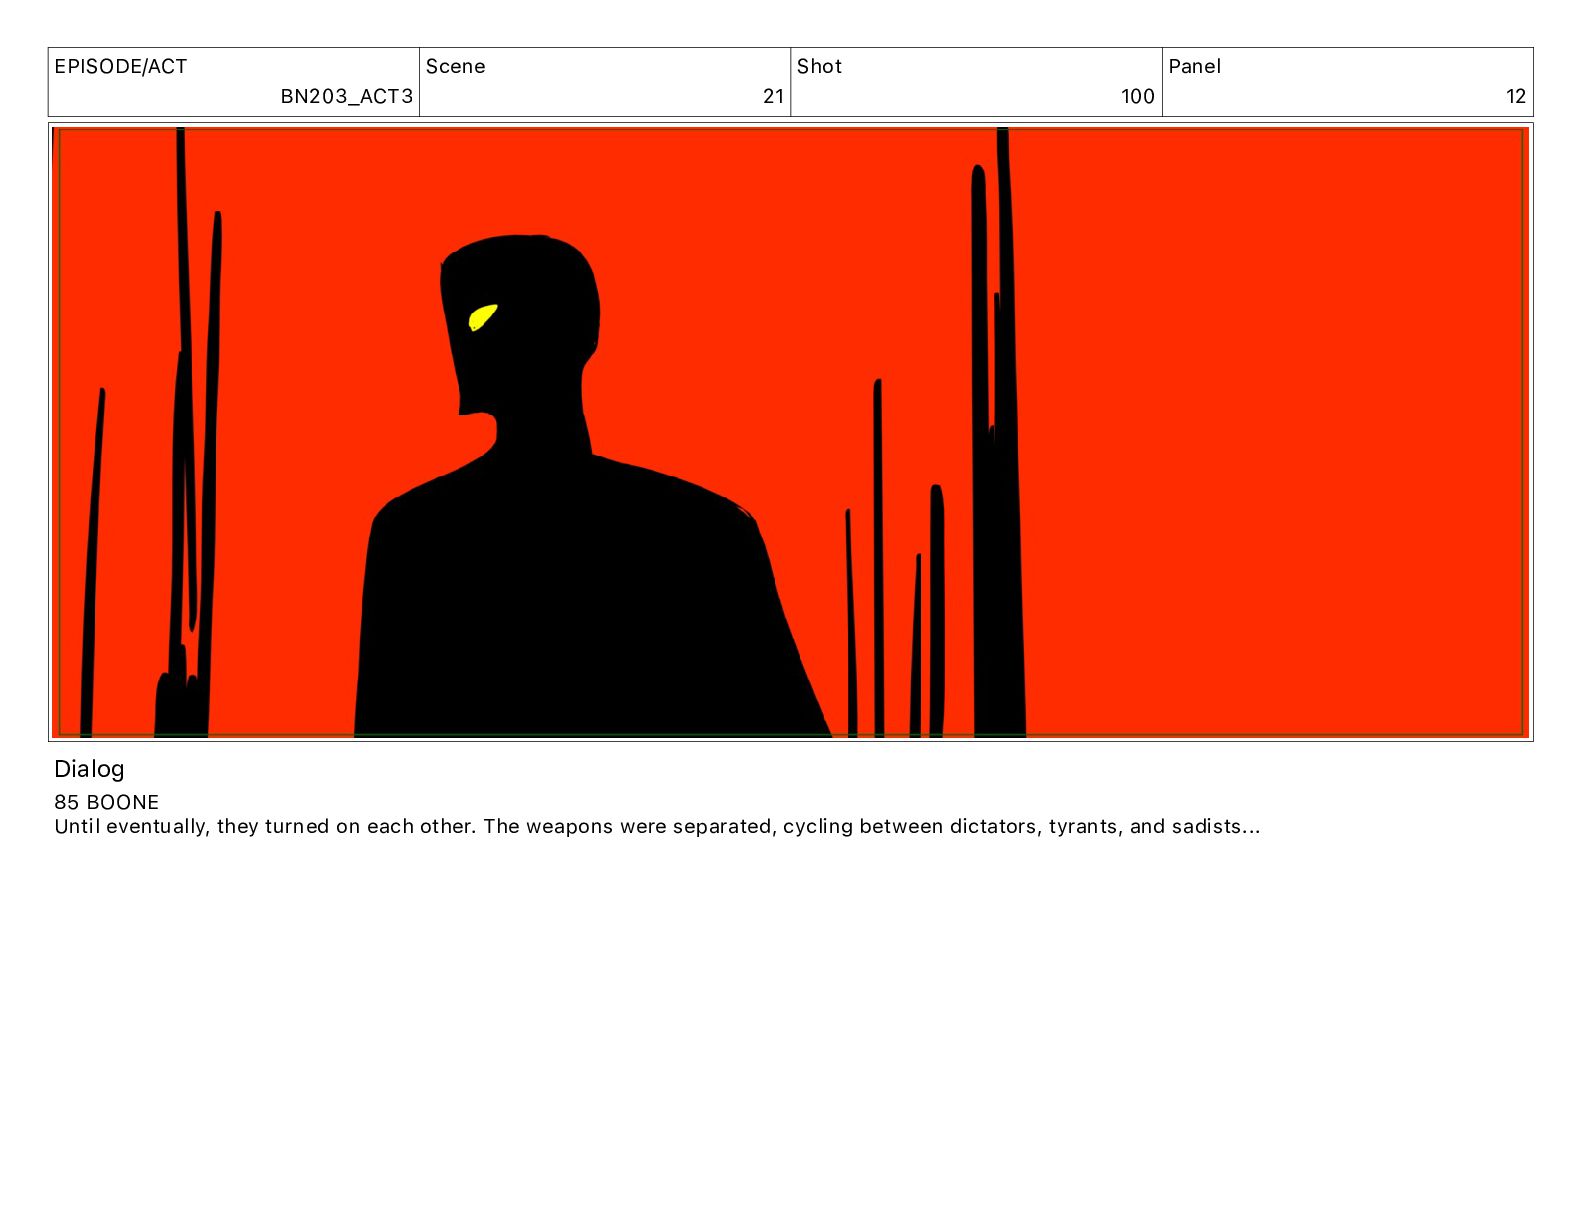Click the EPISODE/ACT header label

(121, 67)
